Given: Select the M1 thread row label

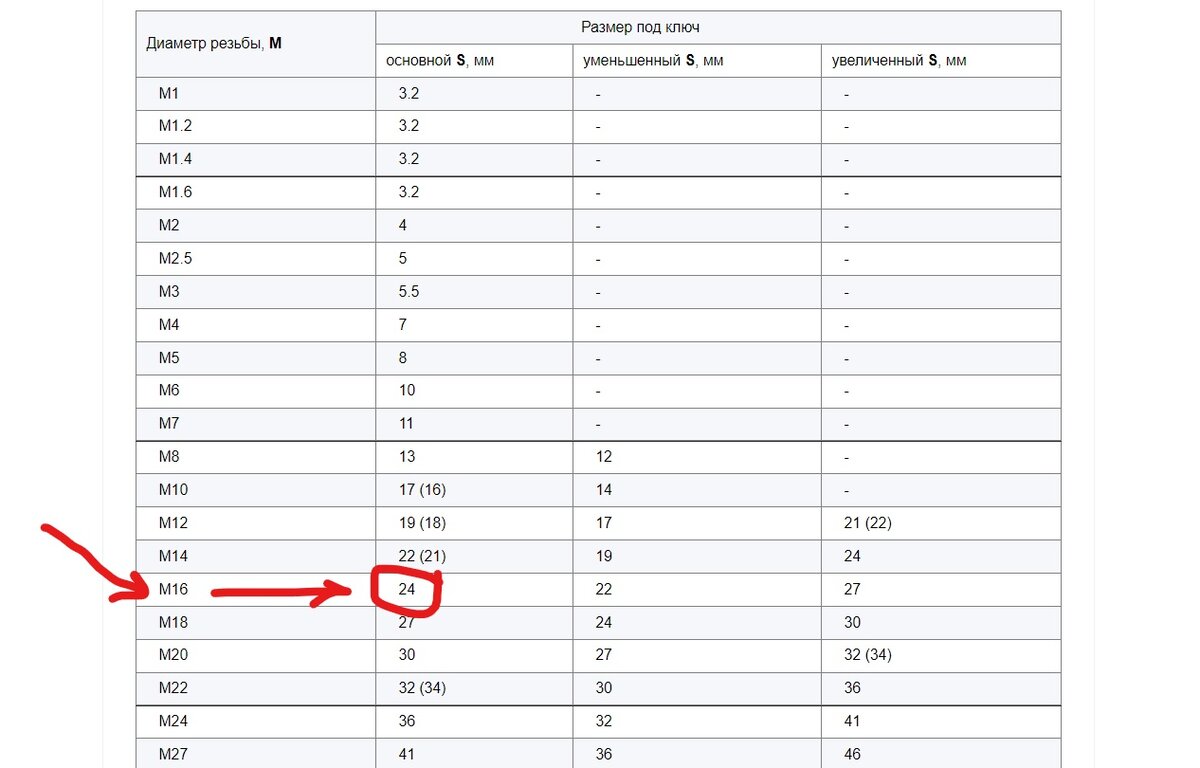Looking at the screenshot, I should (x=168, y=94).
